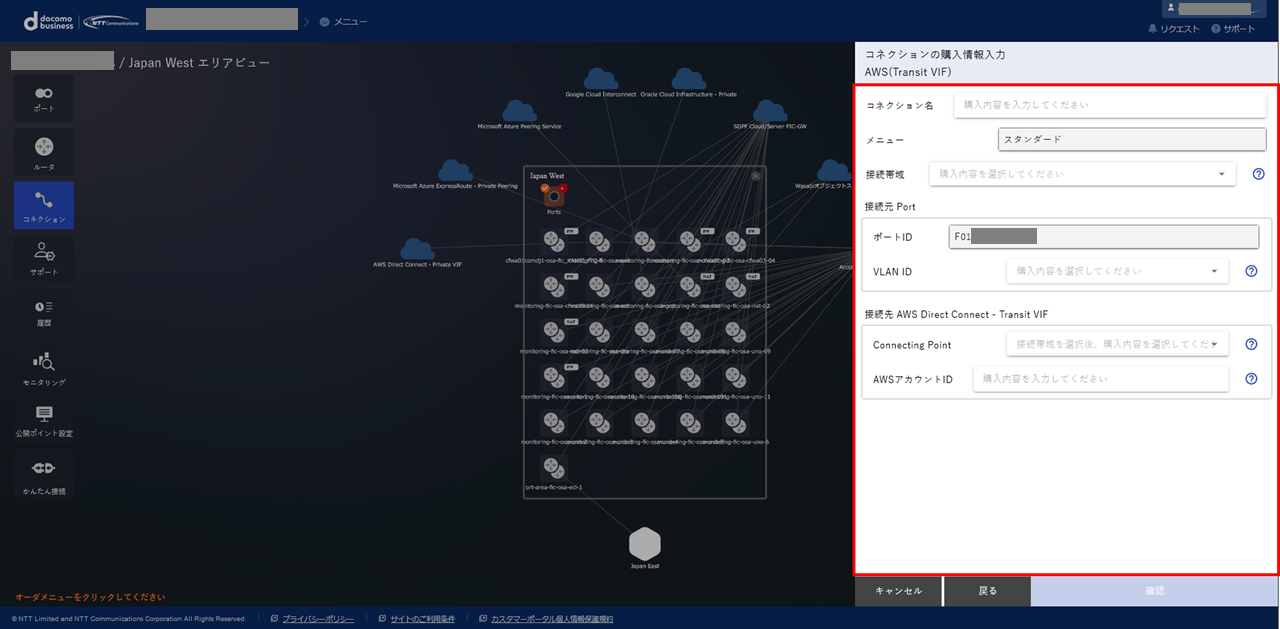Image resolution: width=1280 pixels, height=629 pixels.
Task: Click the AWS Direct Connect Private VIF cloud
Action: pos(417,250)
